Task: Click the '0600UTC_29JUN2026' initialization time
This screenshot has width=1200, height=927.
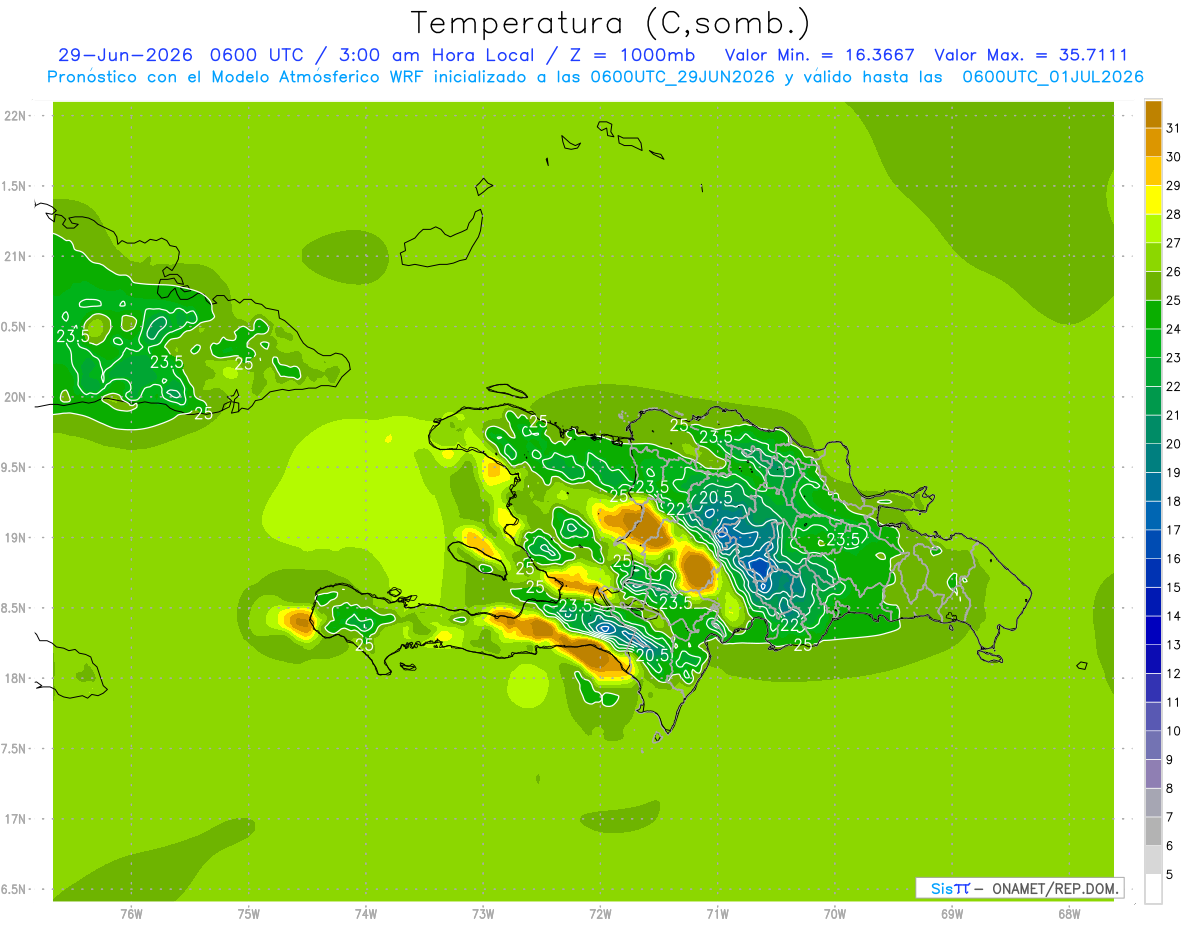Action: point(683,77)
